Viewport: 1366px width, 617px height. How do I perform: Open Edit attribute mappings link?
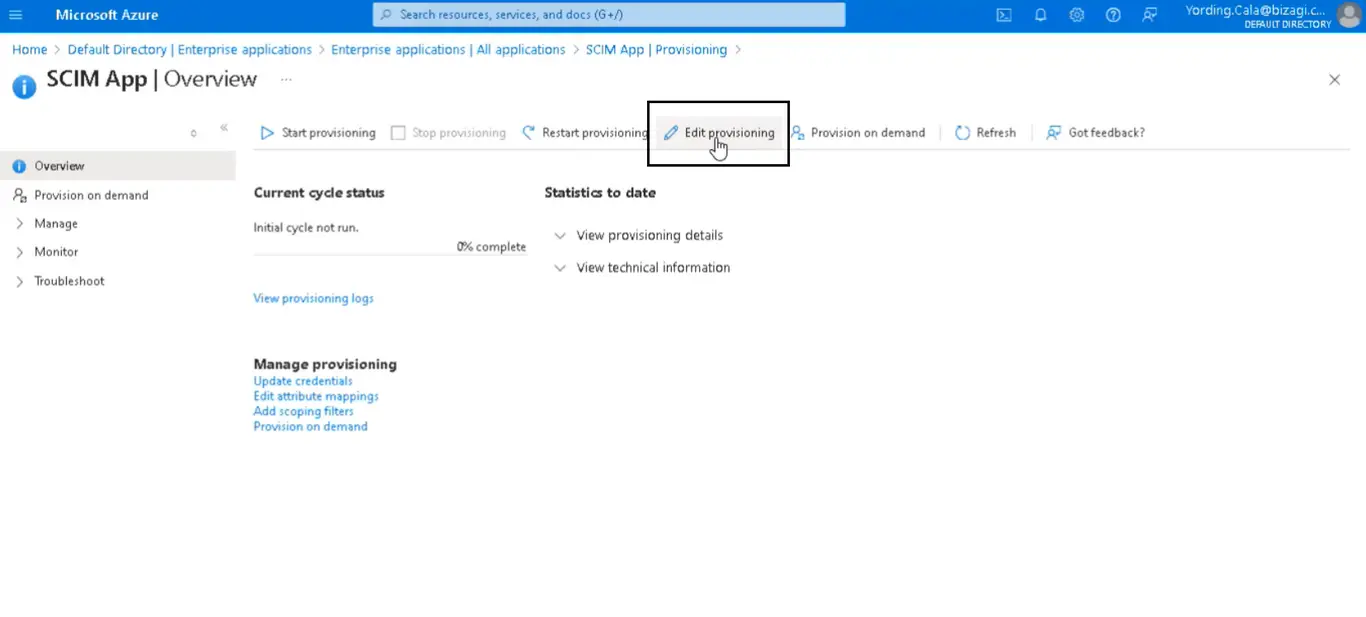[x=316, y=396]
